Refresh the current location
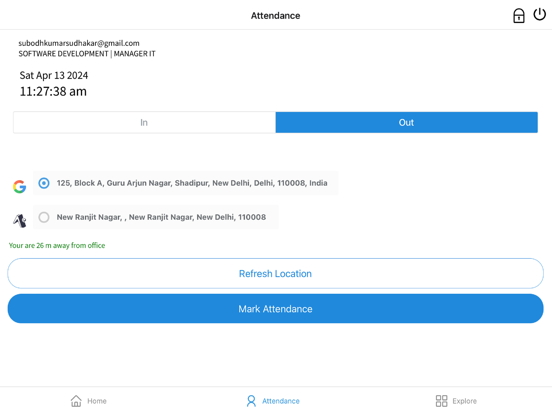This screenshot has height=414, width=552. [275, 274]
